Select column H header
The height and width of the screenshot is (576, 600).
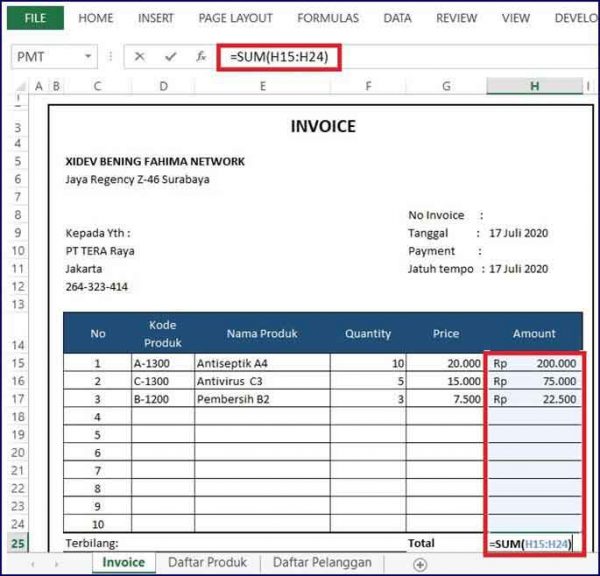click(x=534, y=87)
